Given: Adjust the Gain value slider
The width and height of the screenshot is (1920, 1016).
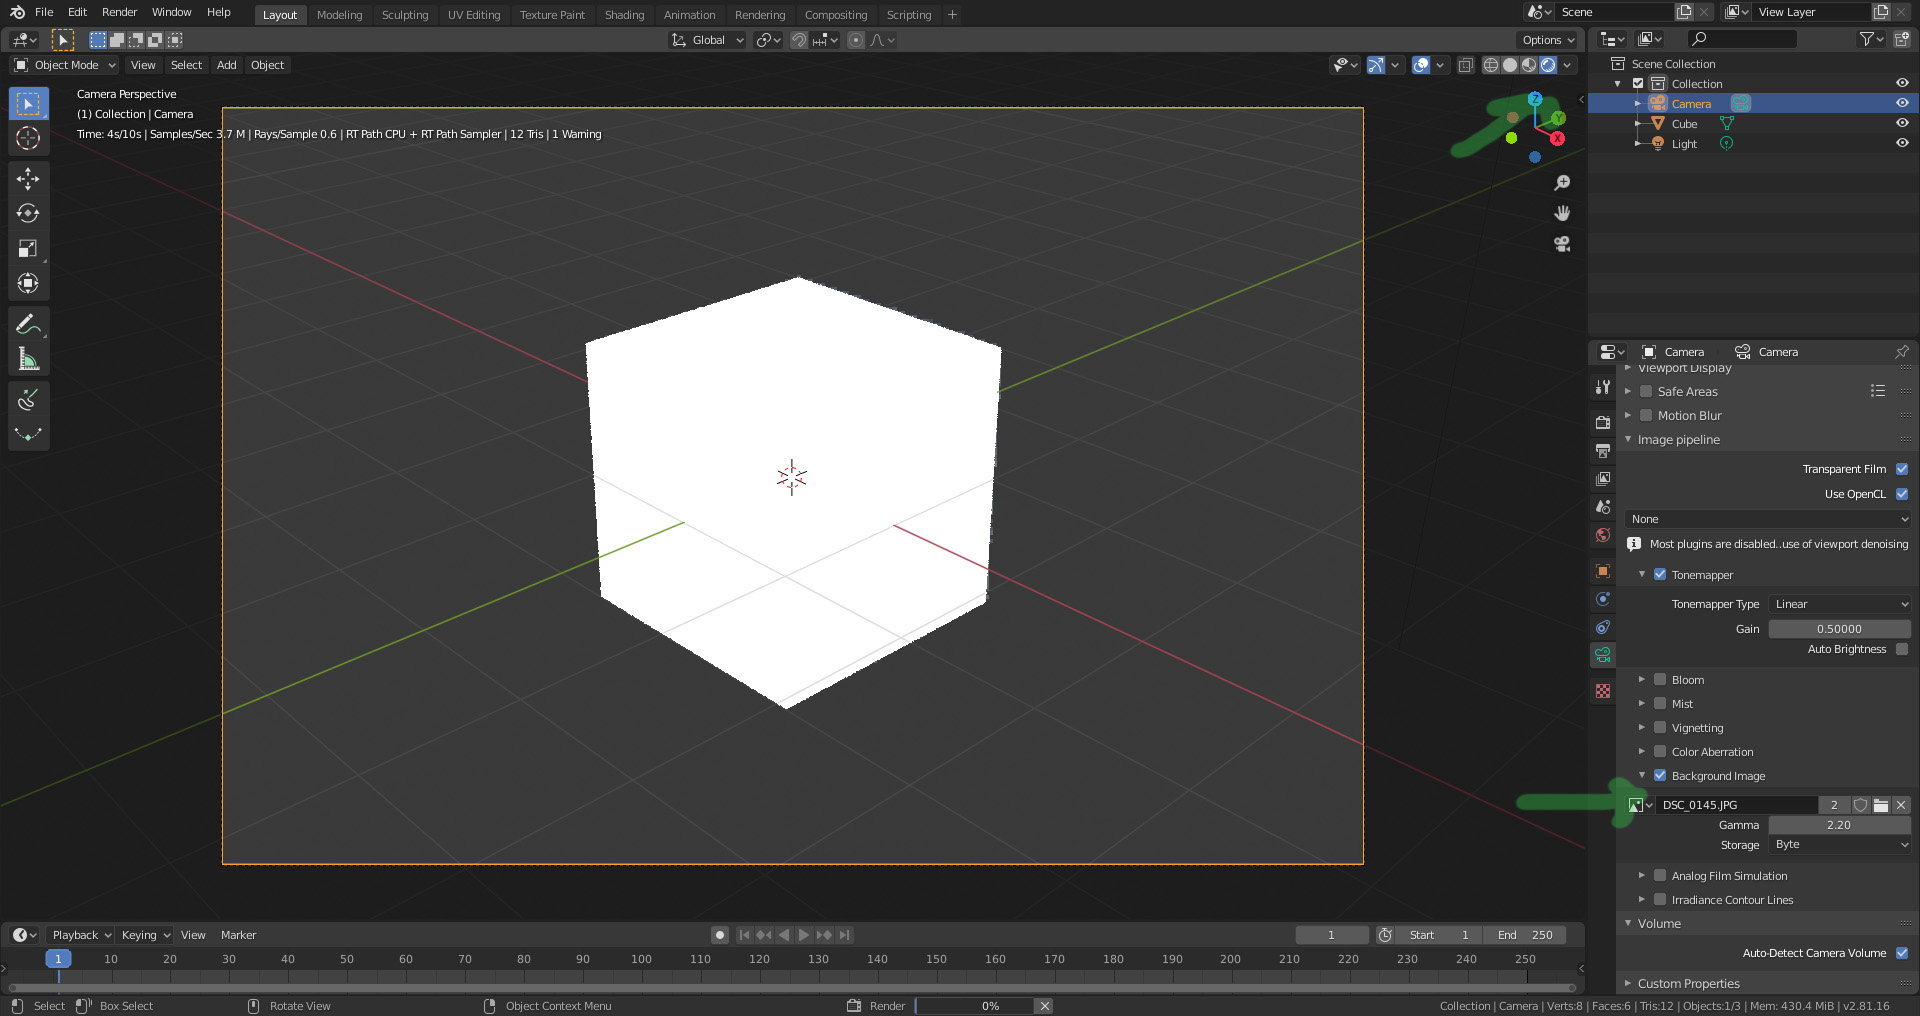Looking at the screenshot, I should coord(1838,629).
